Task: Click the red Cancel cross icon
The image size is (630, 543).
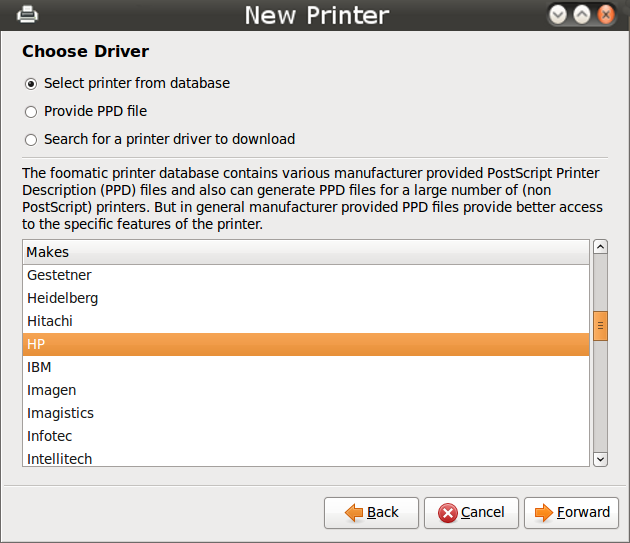Action: pyautogui.click(x=448, y=513)
